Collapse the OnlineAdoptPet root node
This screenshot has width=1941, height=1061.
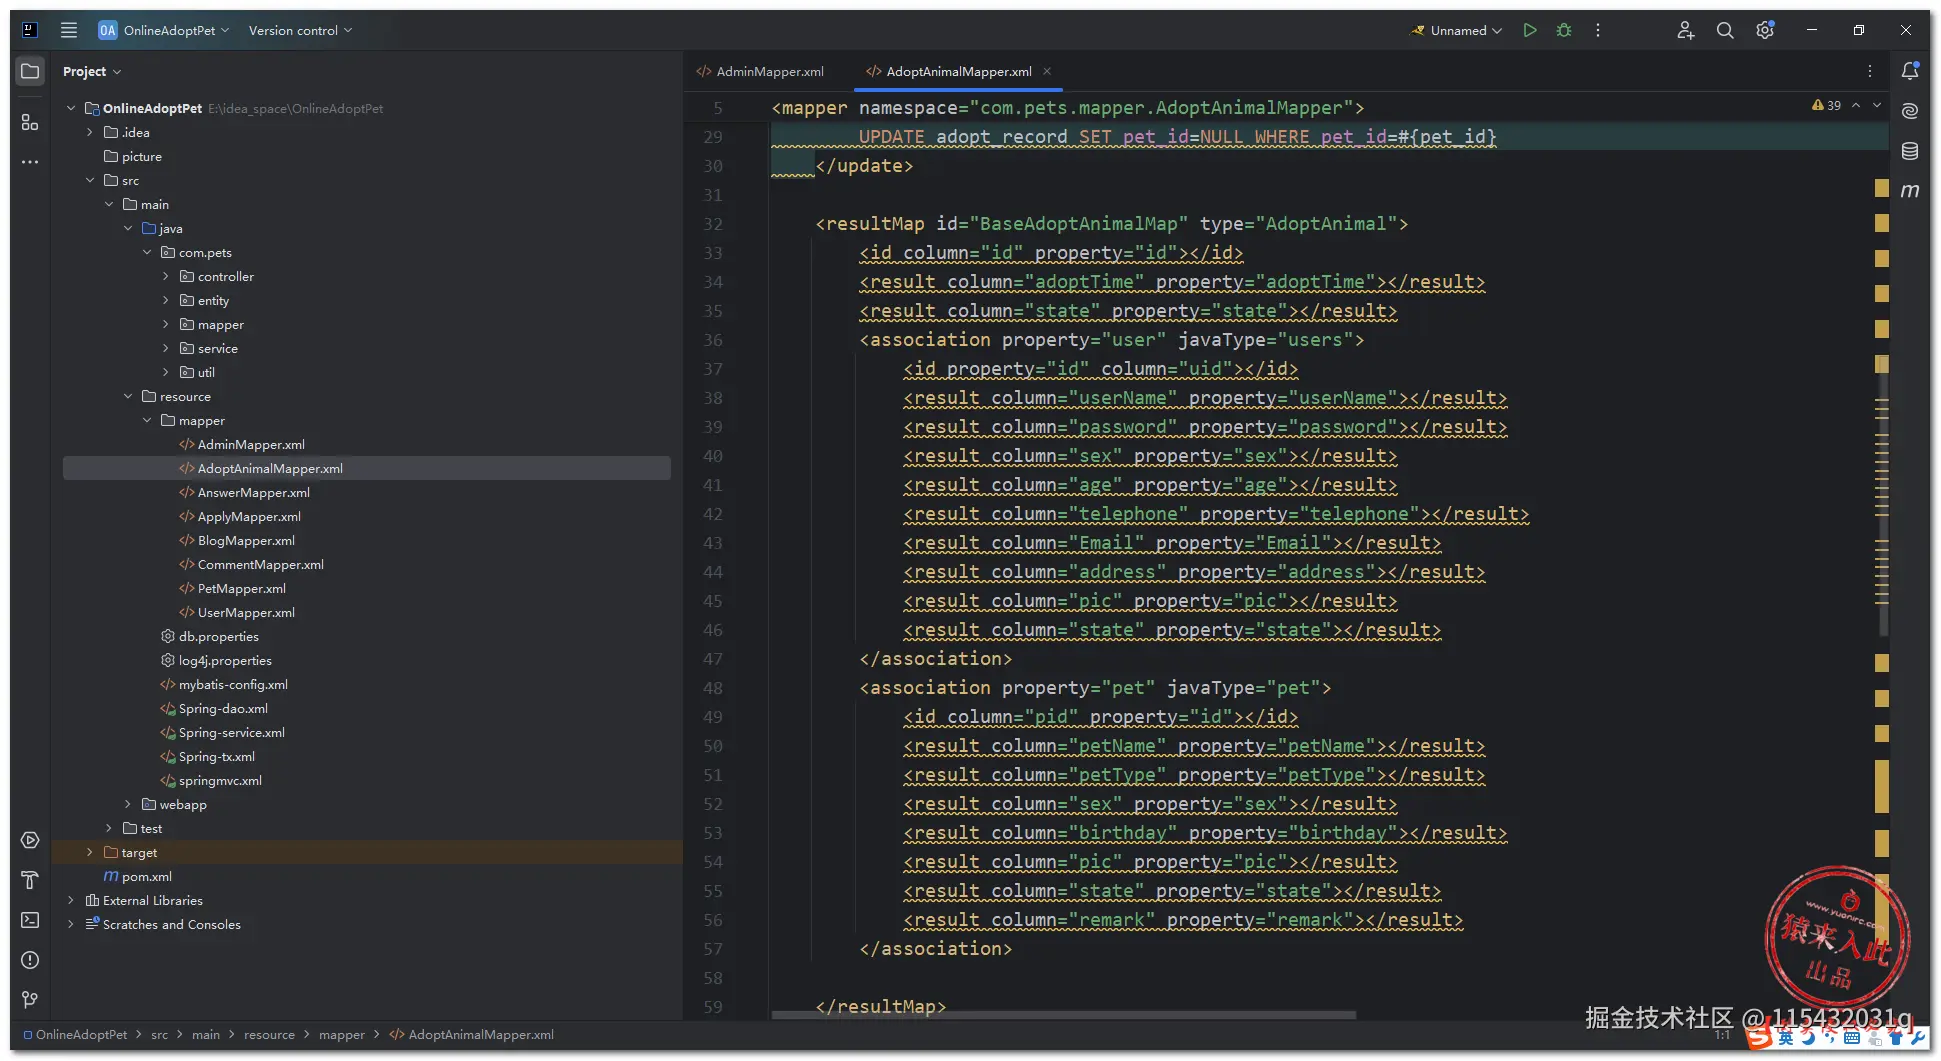71,108
